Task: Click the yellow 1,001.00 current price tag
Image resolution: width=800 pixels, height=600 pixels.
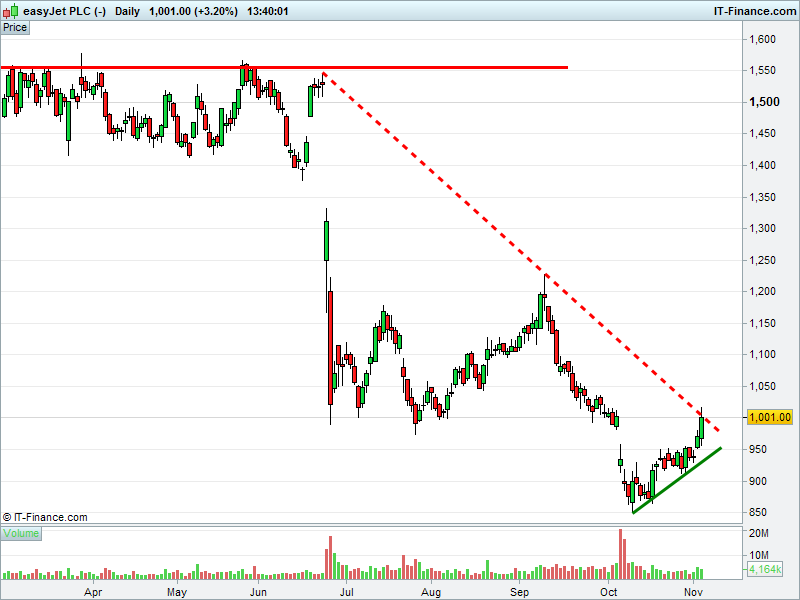Action: pyautogui.click(x=769, y=417)
